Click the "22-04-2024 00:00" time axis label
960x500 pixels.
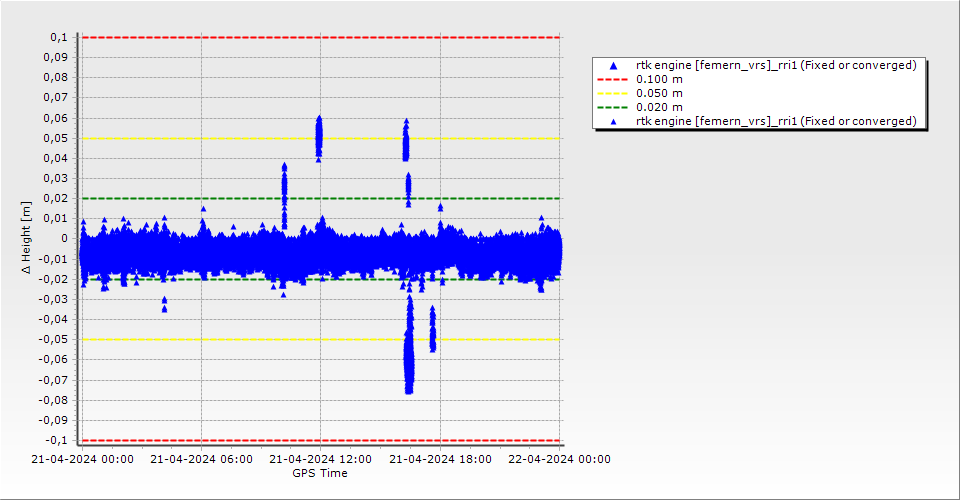pyautogui.click(x=560, y=459)
